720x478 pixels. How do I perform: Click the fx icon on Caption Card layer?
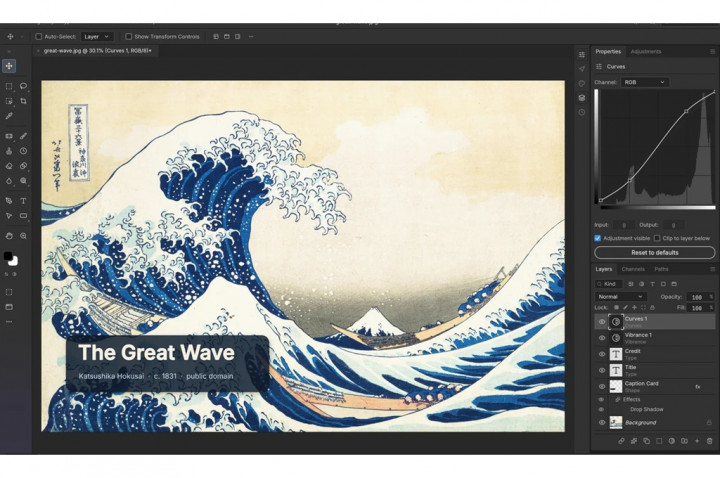[698, 387]
